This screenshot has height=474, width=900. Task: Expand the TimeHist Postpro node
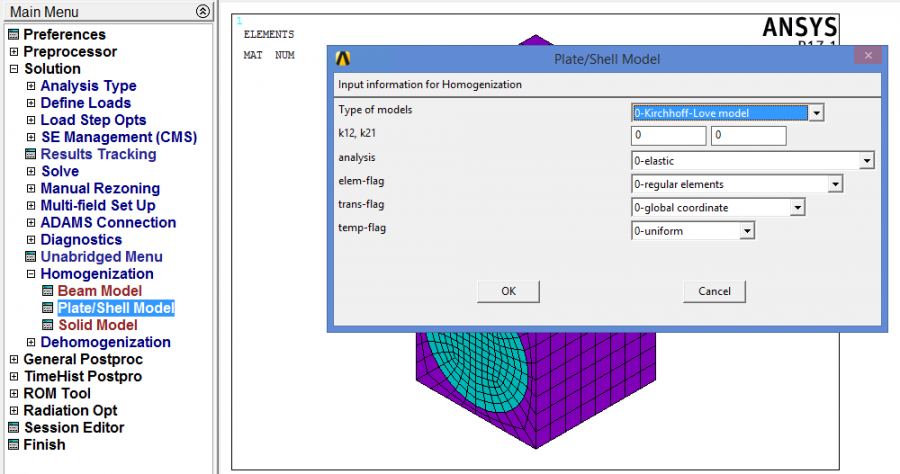(x=14, y=376)
